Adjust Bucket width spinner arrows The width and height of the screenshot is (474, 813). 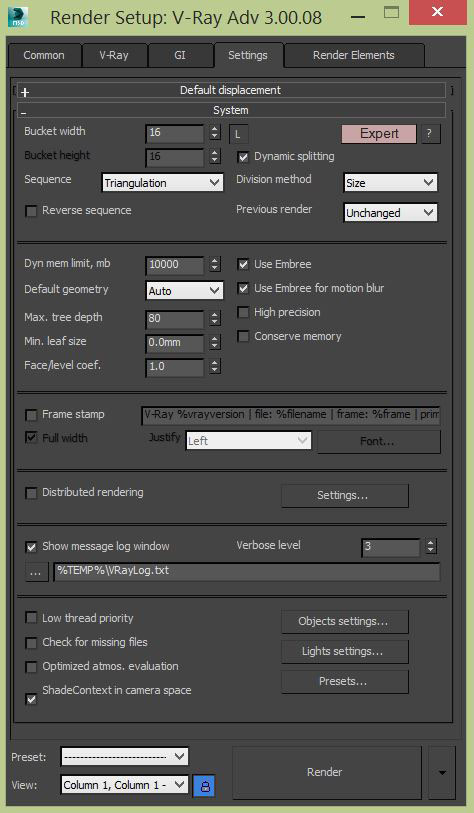click(x=215, y=133)
